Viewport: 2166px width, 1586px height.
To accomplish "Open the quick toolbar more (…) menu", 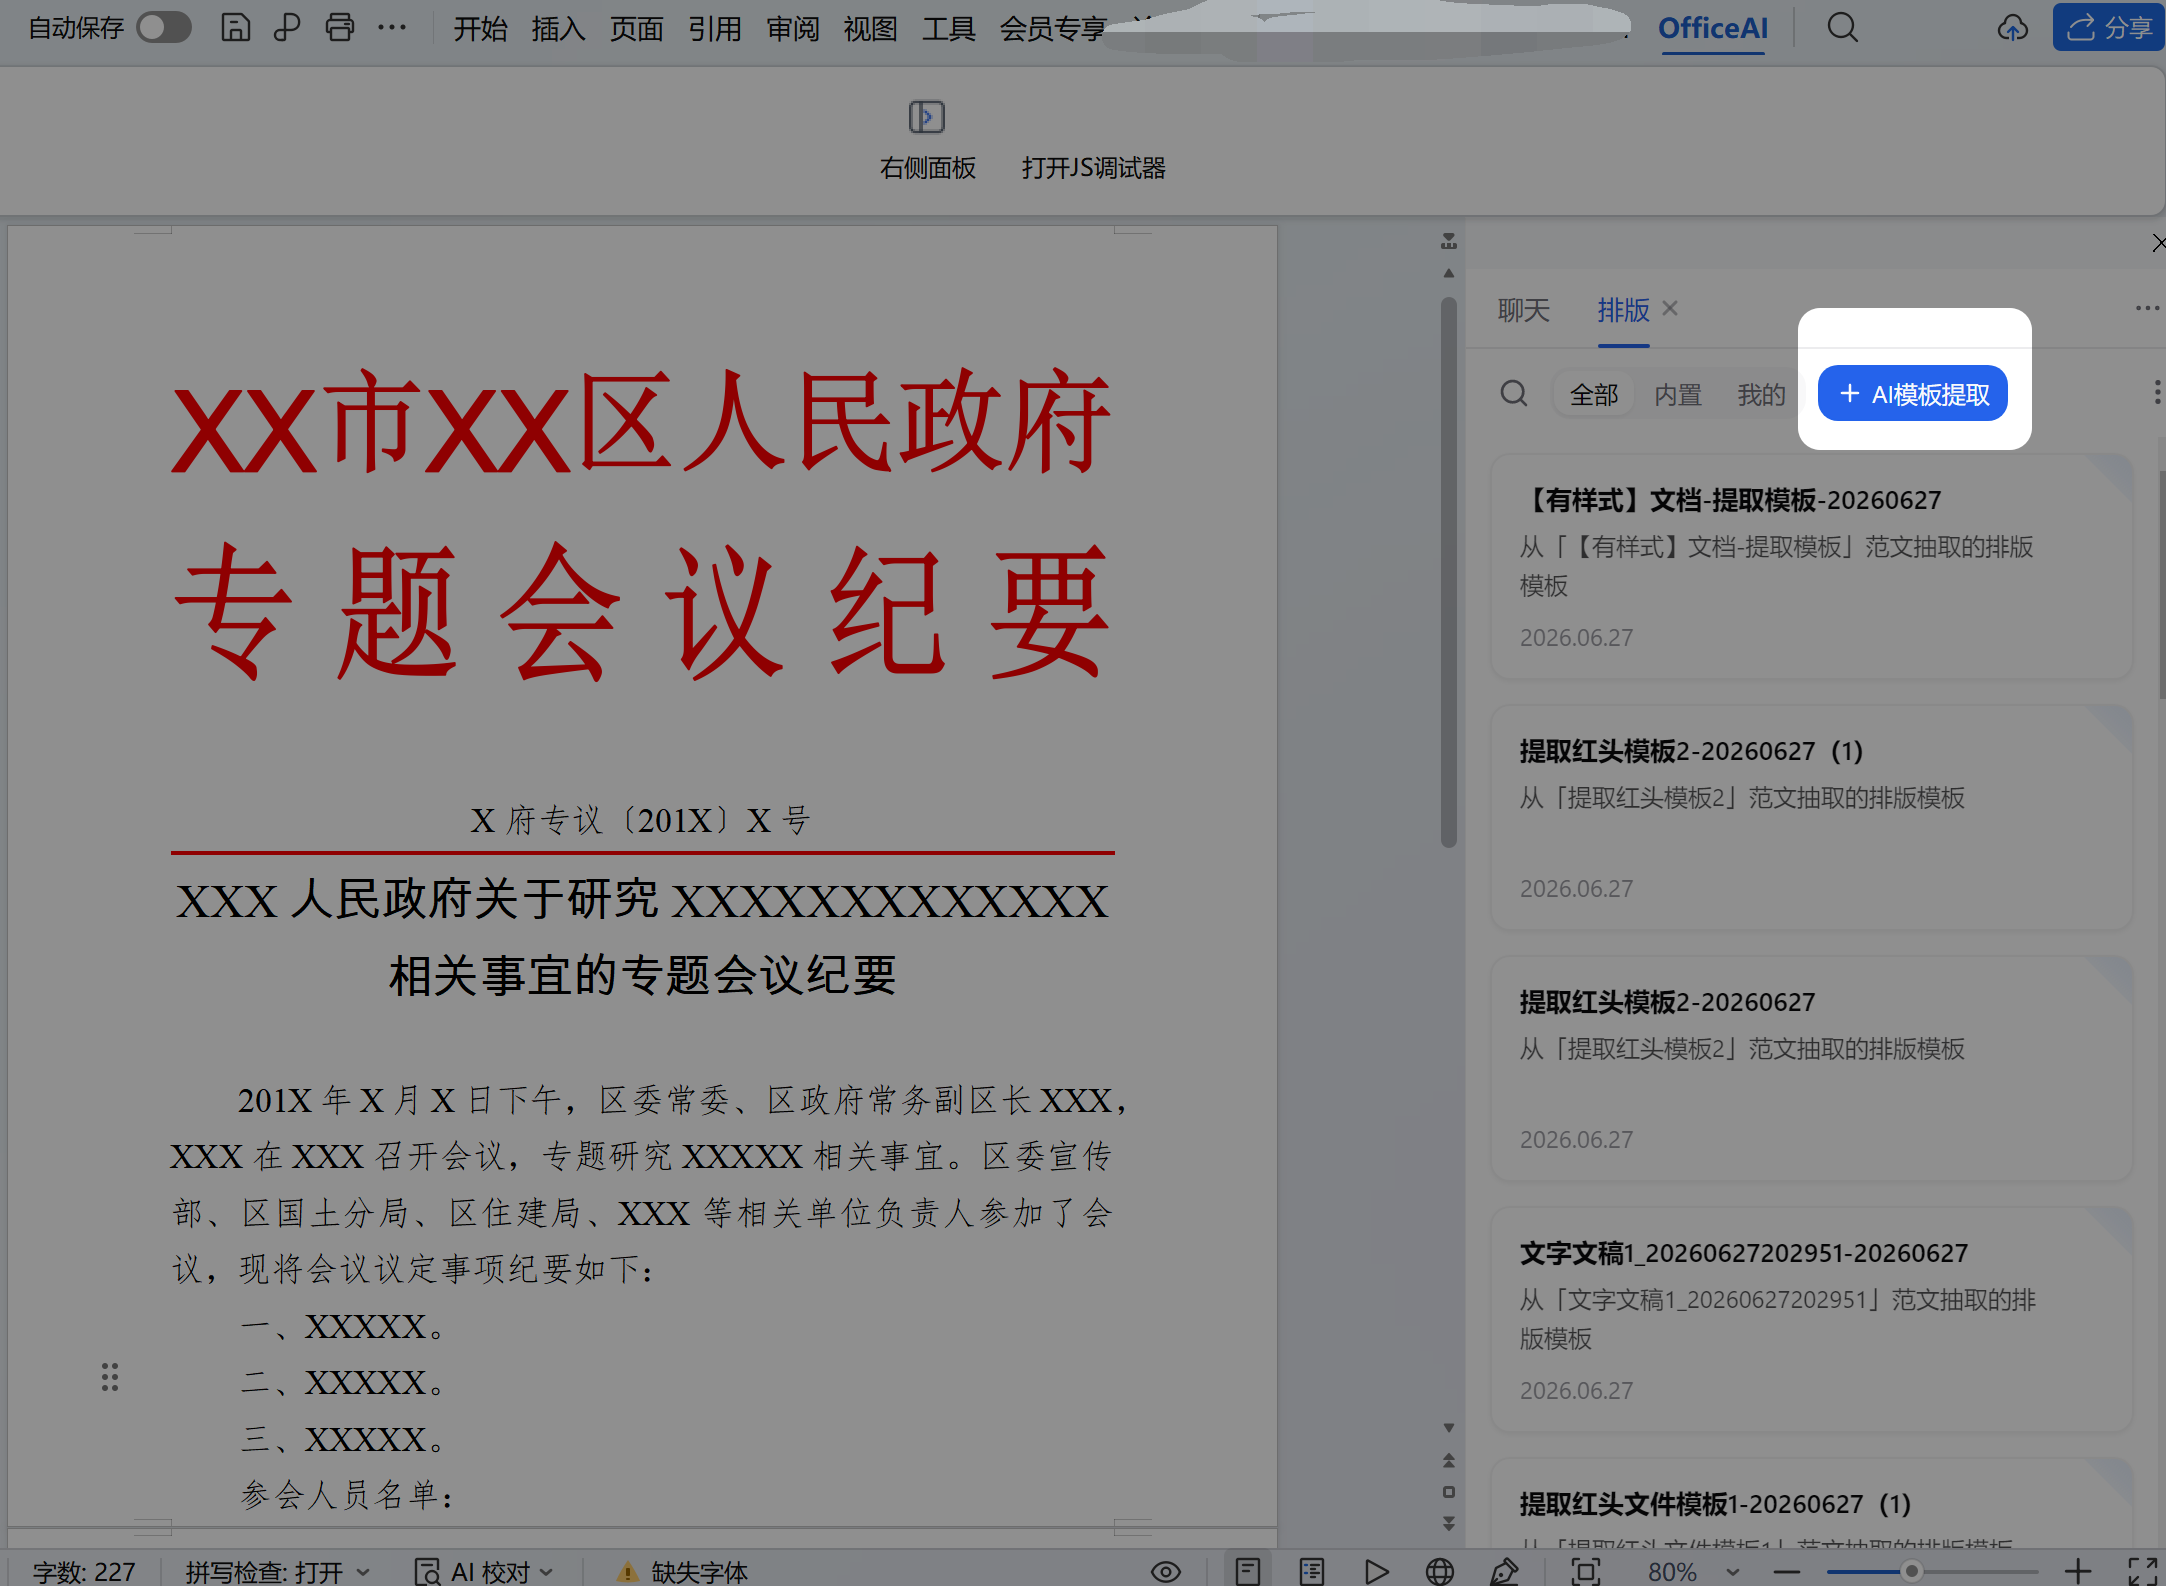I will point(392,28).
